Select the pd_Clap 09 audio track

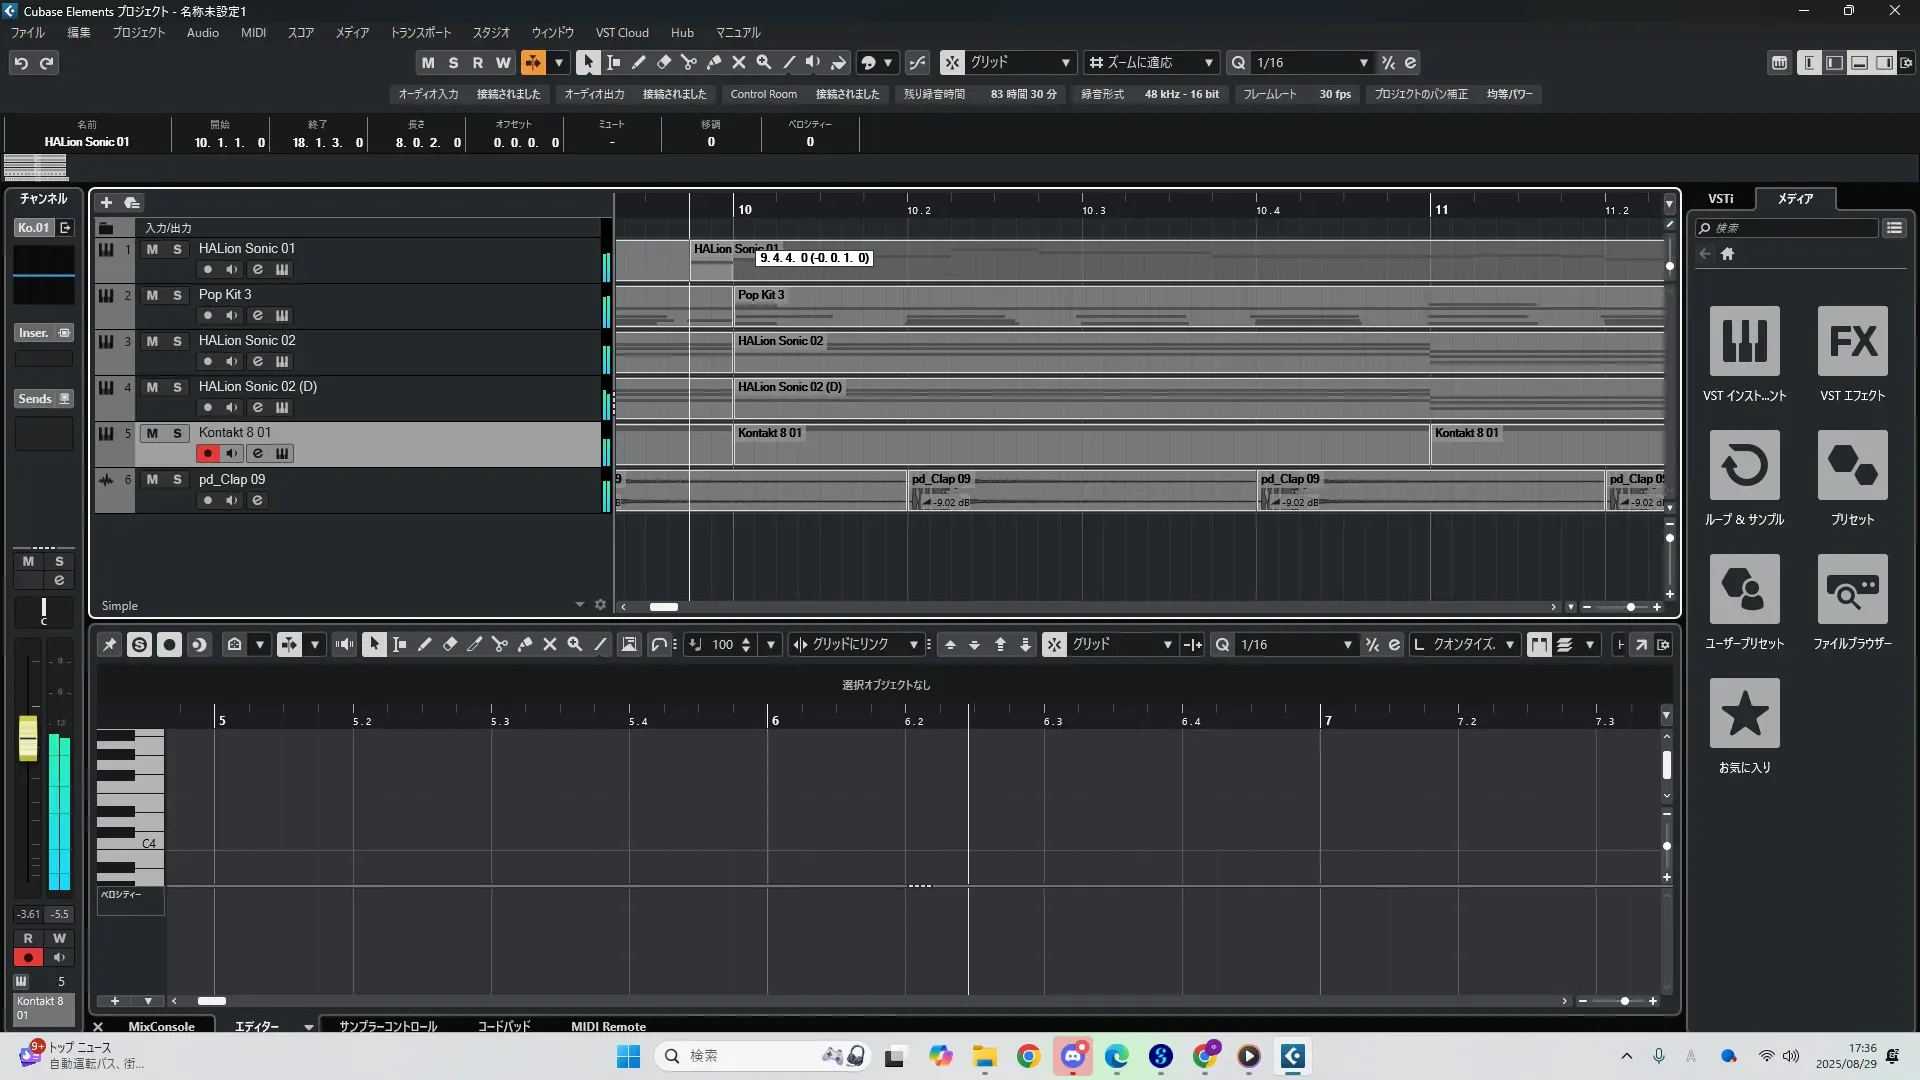click(x=232, y=480)
